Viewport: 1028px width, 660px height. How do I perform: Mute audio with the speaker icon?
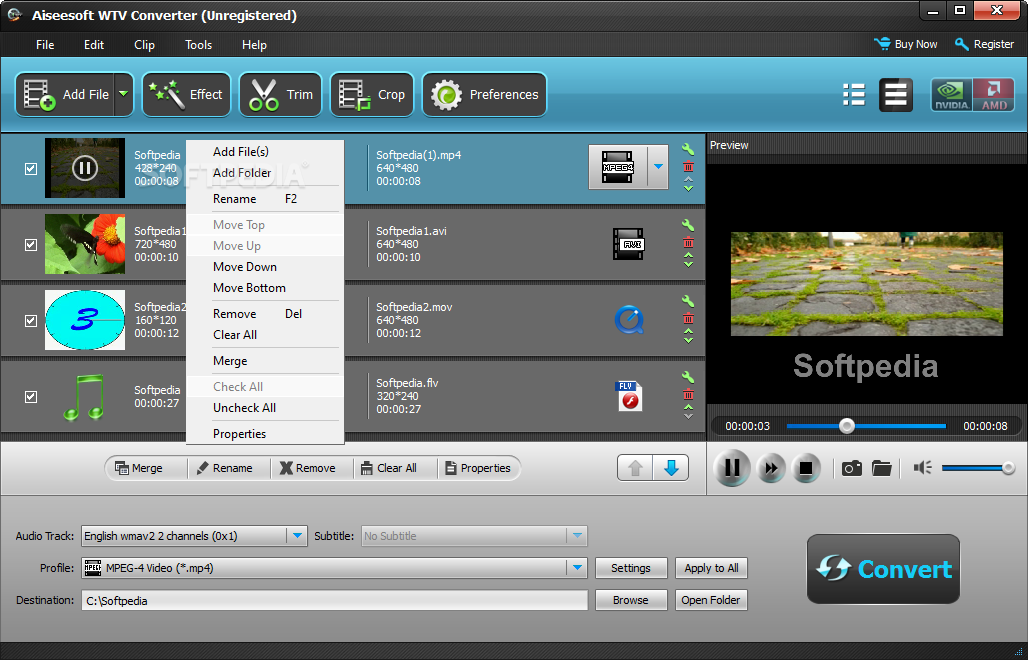922,467
